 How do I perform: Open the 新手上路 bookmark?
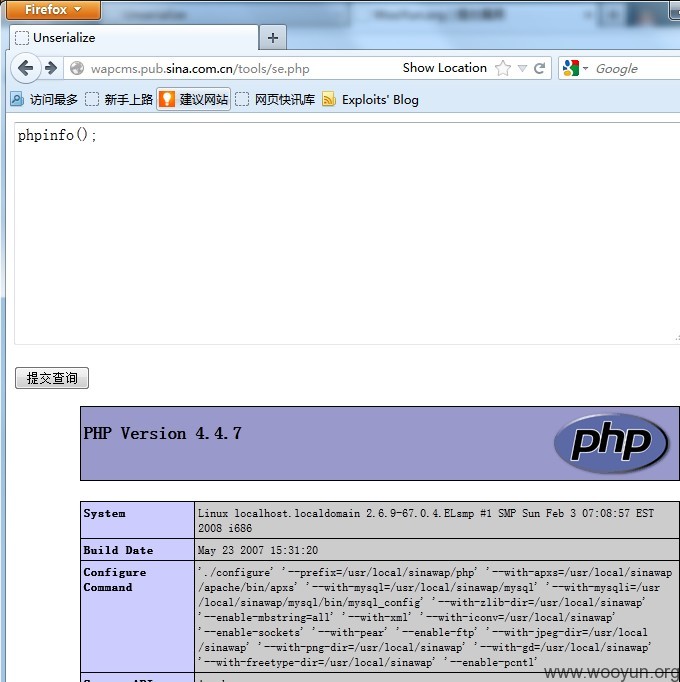pyautogui.click(x=119, y=100)
